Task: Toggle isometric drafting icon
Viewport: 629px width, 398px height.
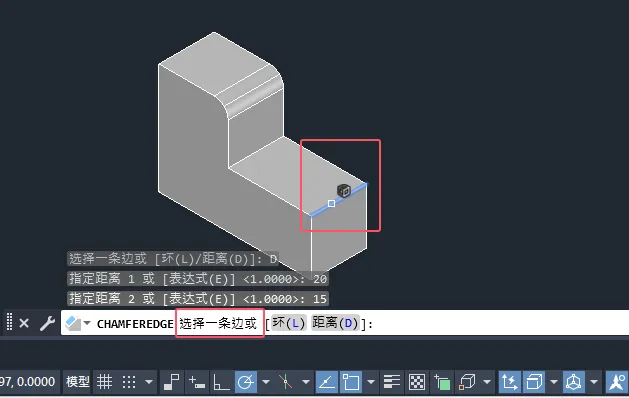Action: click(285, 382)
